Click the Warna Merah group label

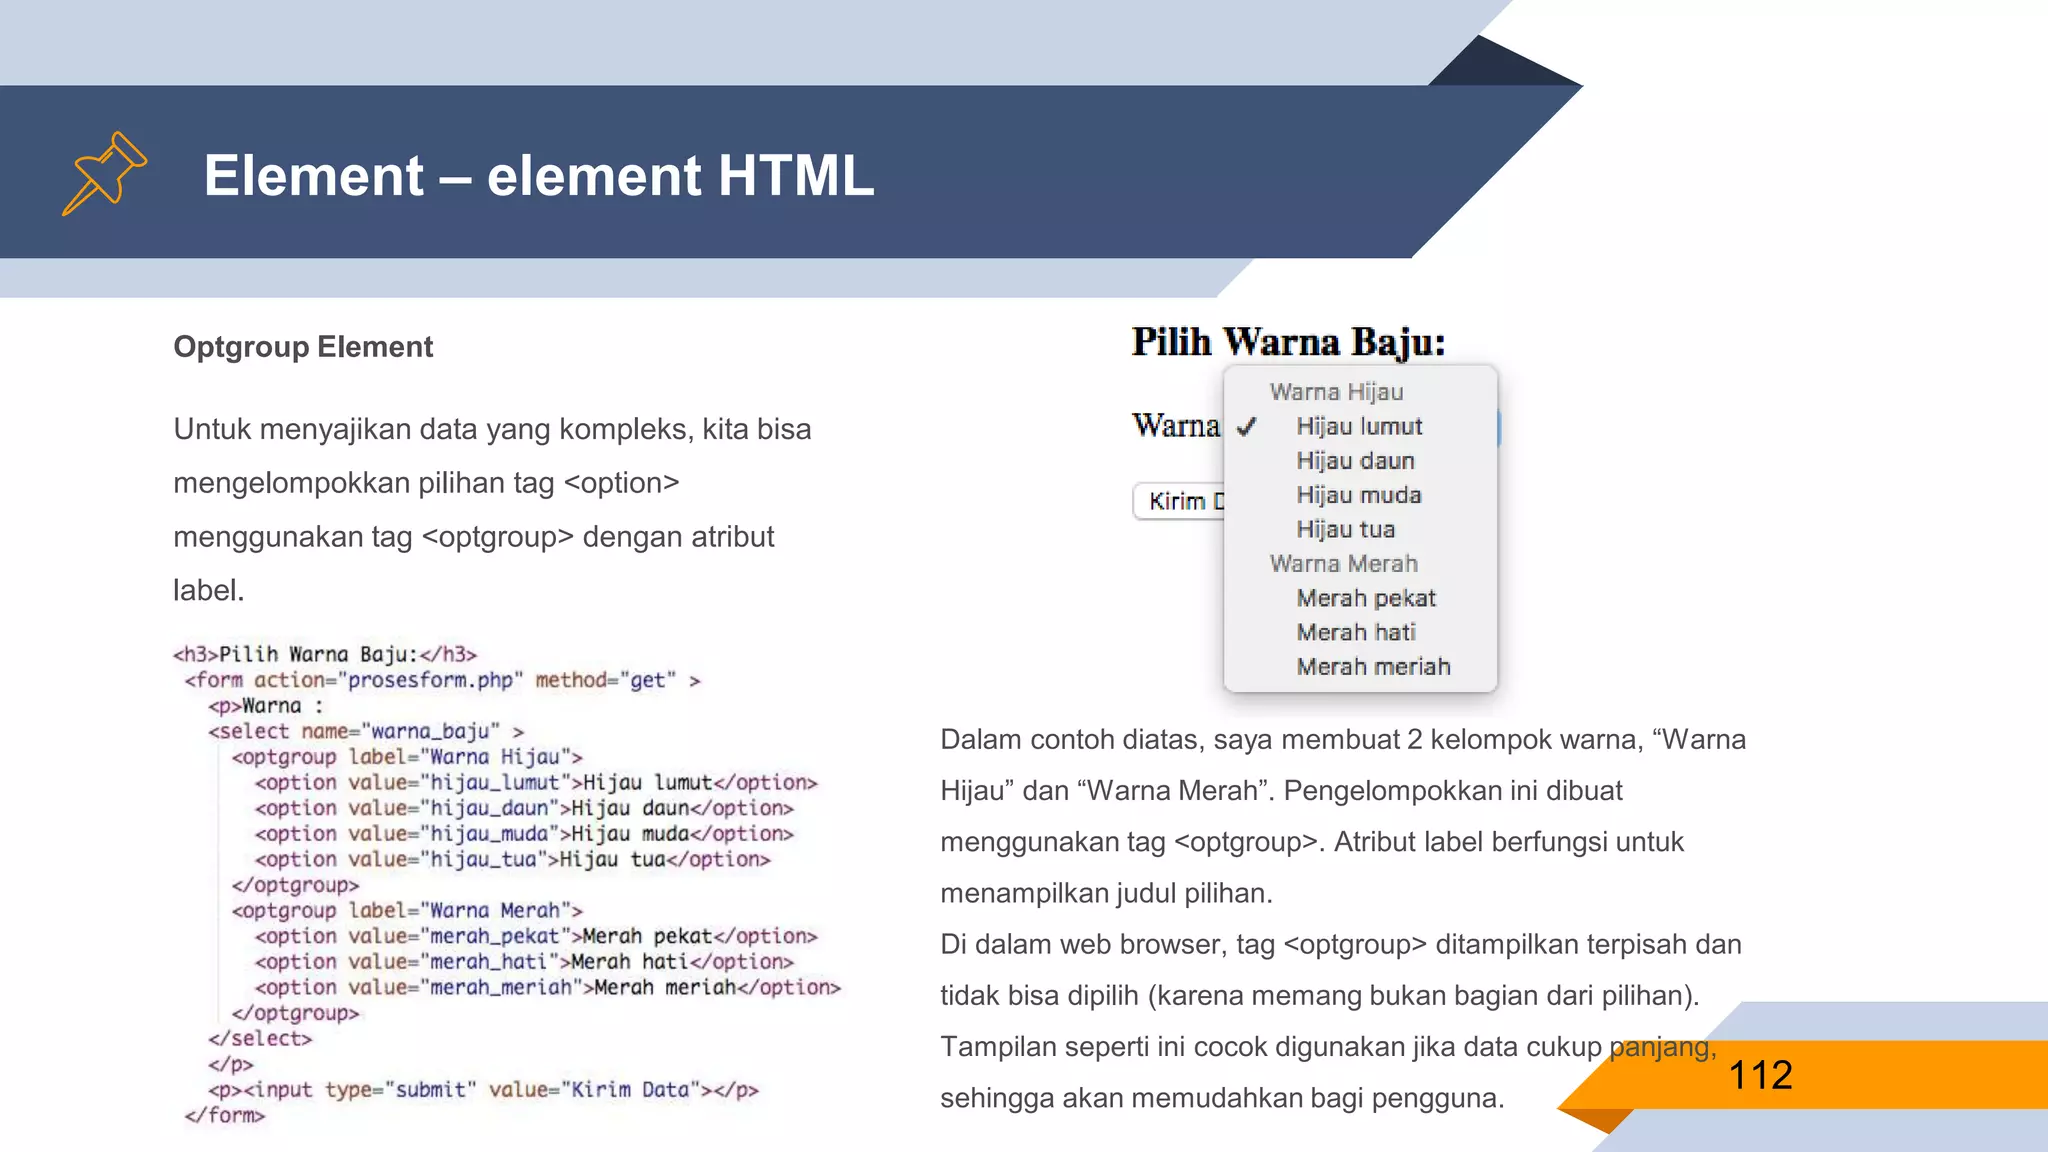1343,564
